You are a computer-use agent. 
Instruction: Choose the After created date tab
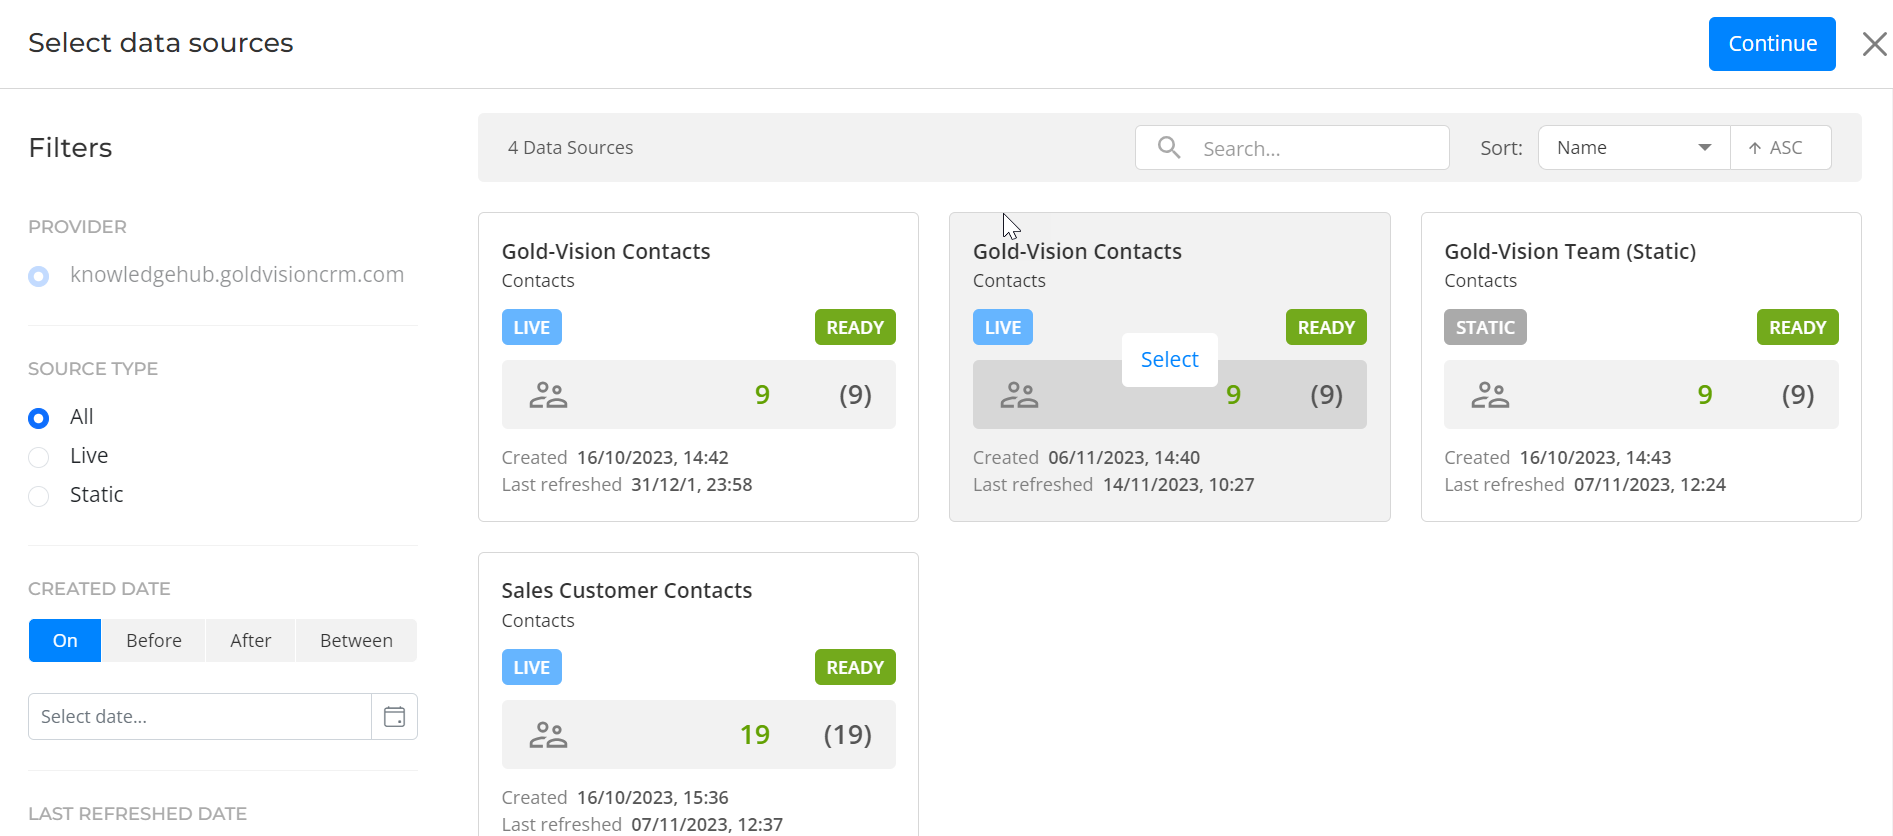pyautogui.click(x=250, y=641)
